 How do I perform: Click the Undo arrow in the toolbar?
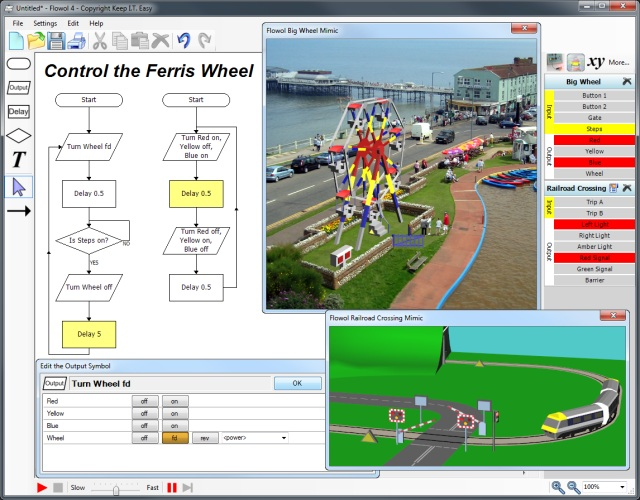[x=183, y=41]
